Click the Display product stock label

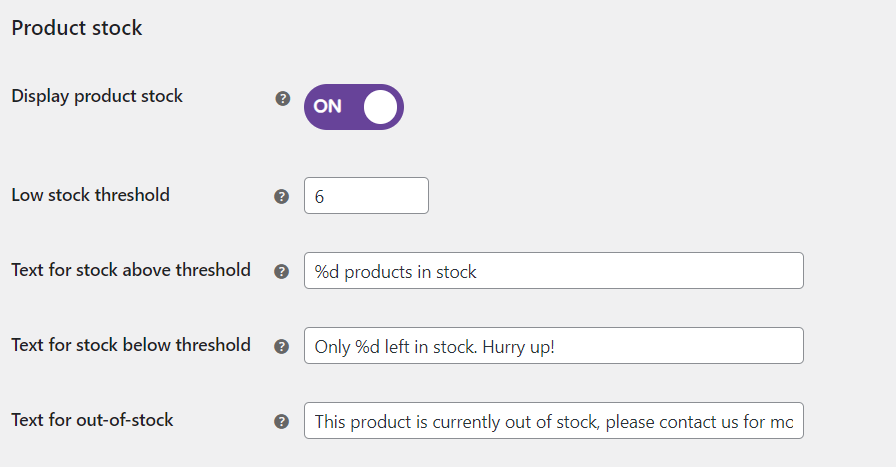pos(97,96)
